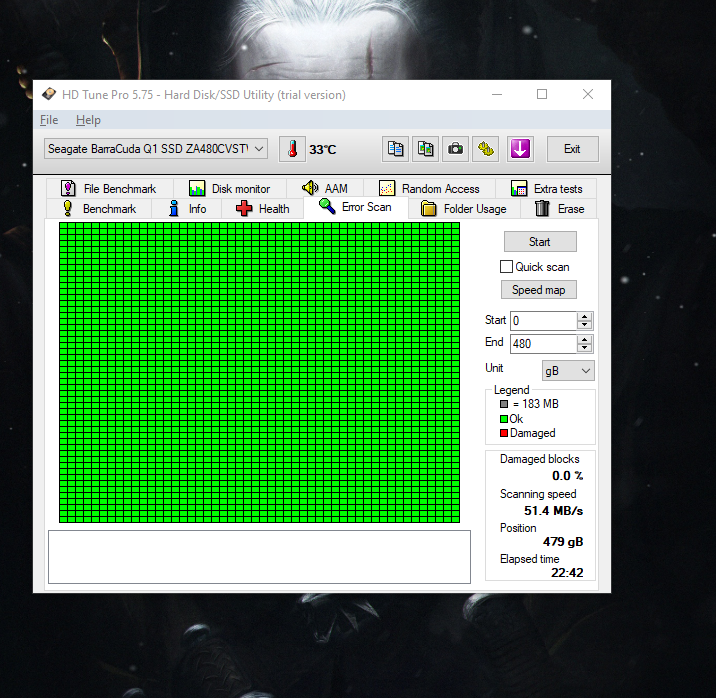Viewport: 716px width, 698px height.
Task: Expand the Unit gB dropdown
Action: tap(569, 371)
